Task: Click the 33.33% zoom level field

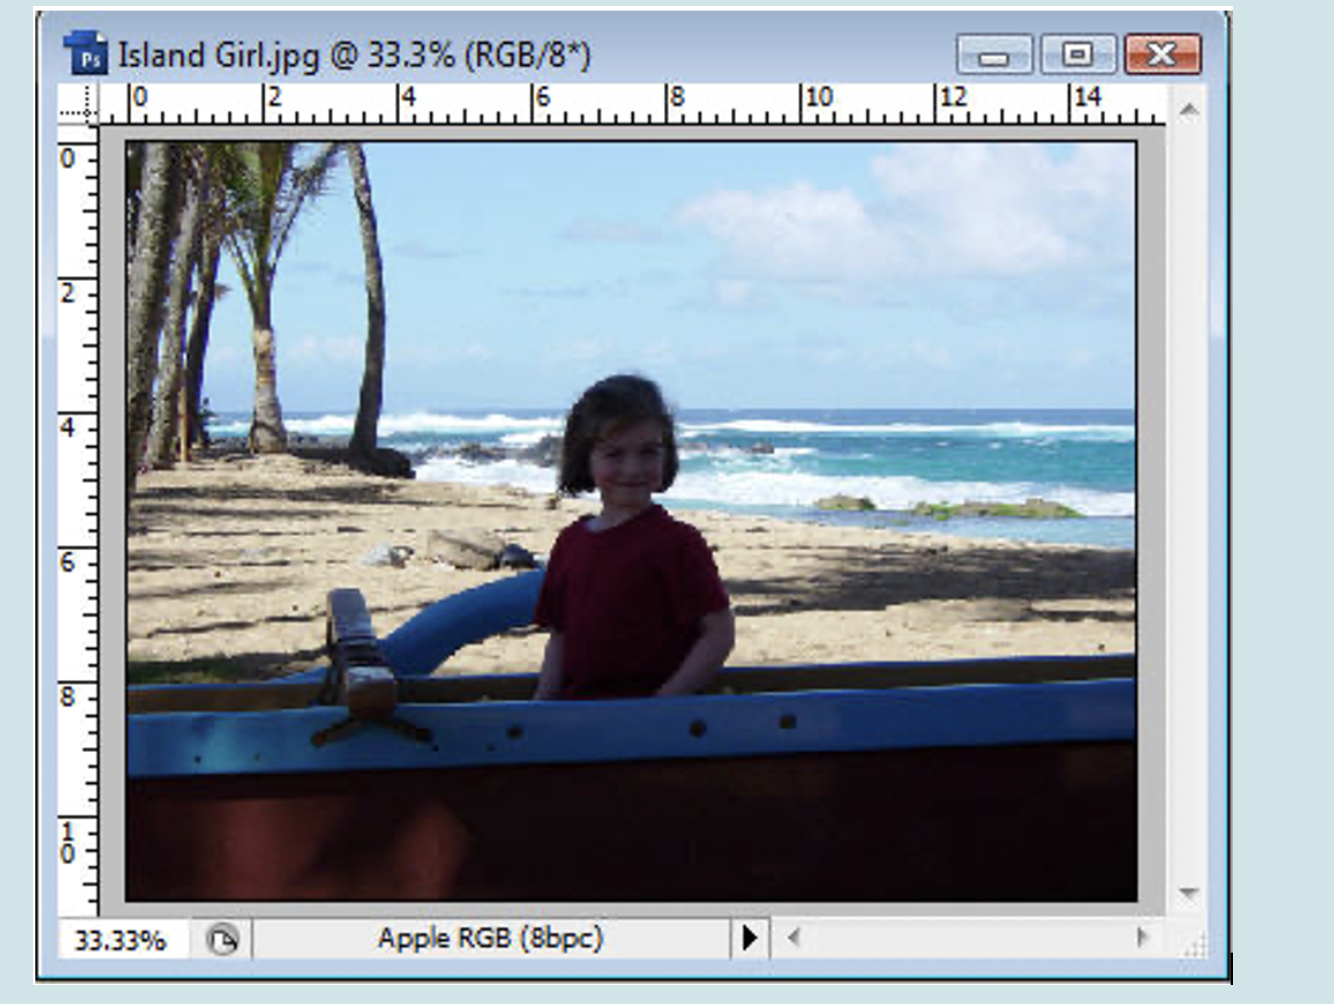Action: pyautogui.click(x=121, y=940)
